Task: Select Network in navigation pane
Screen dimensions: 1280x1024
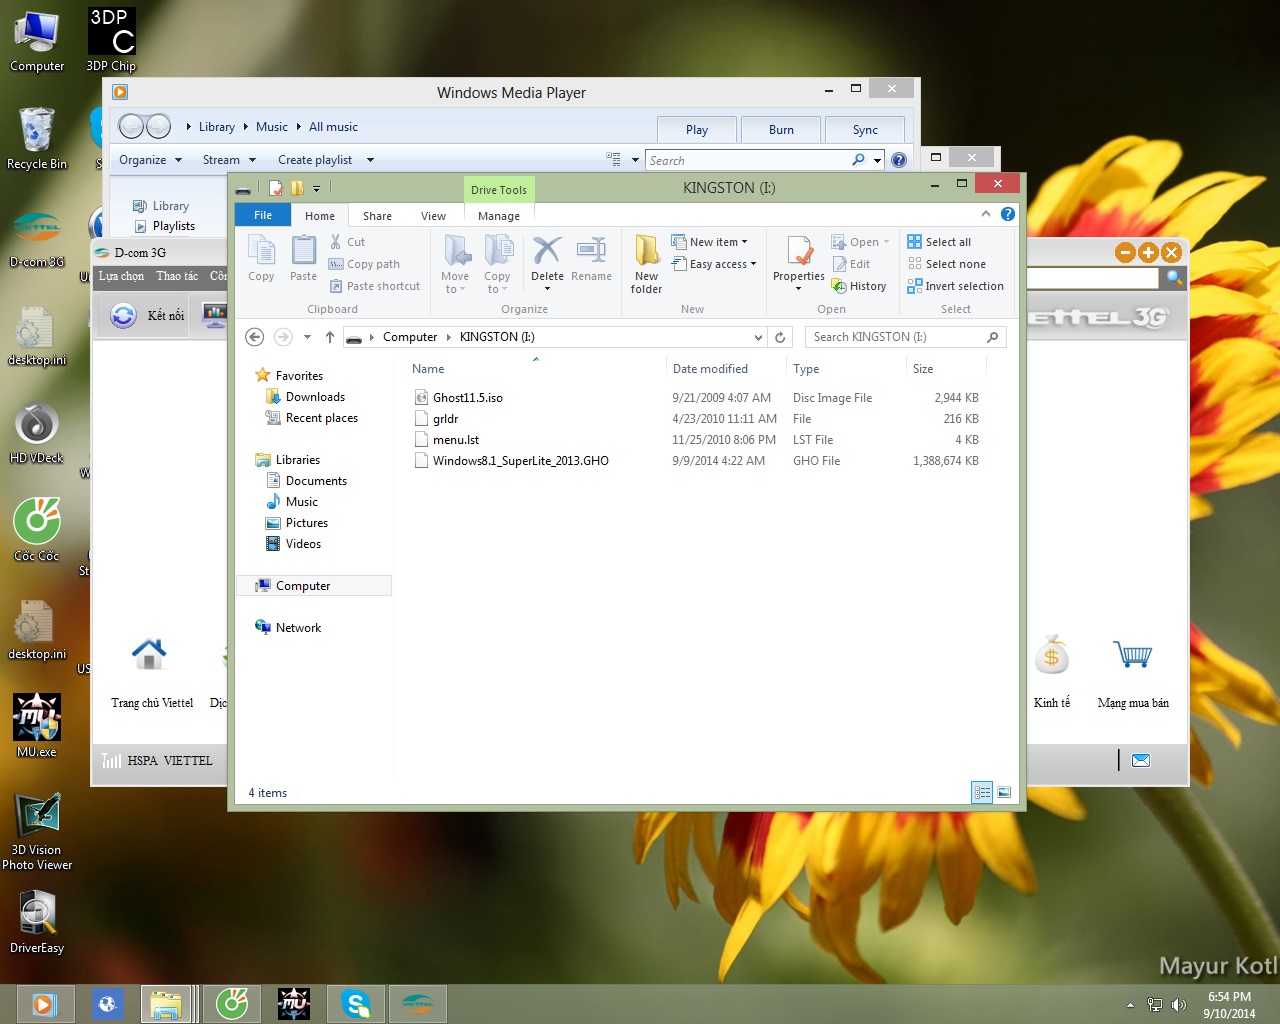Action: point(298,628)
